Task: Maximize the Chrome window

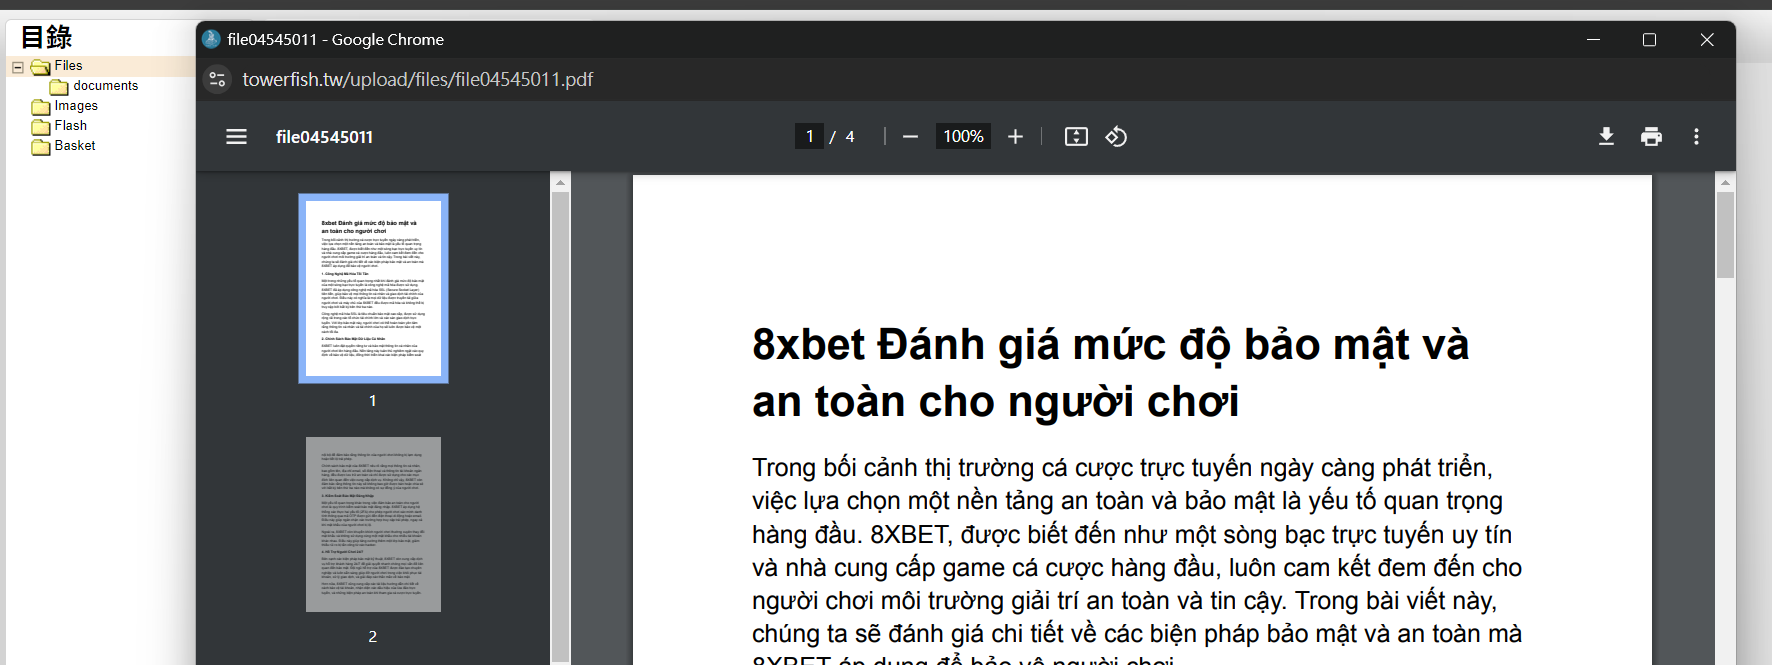Action: 1649,39
